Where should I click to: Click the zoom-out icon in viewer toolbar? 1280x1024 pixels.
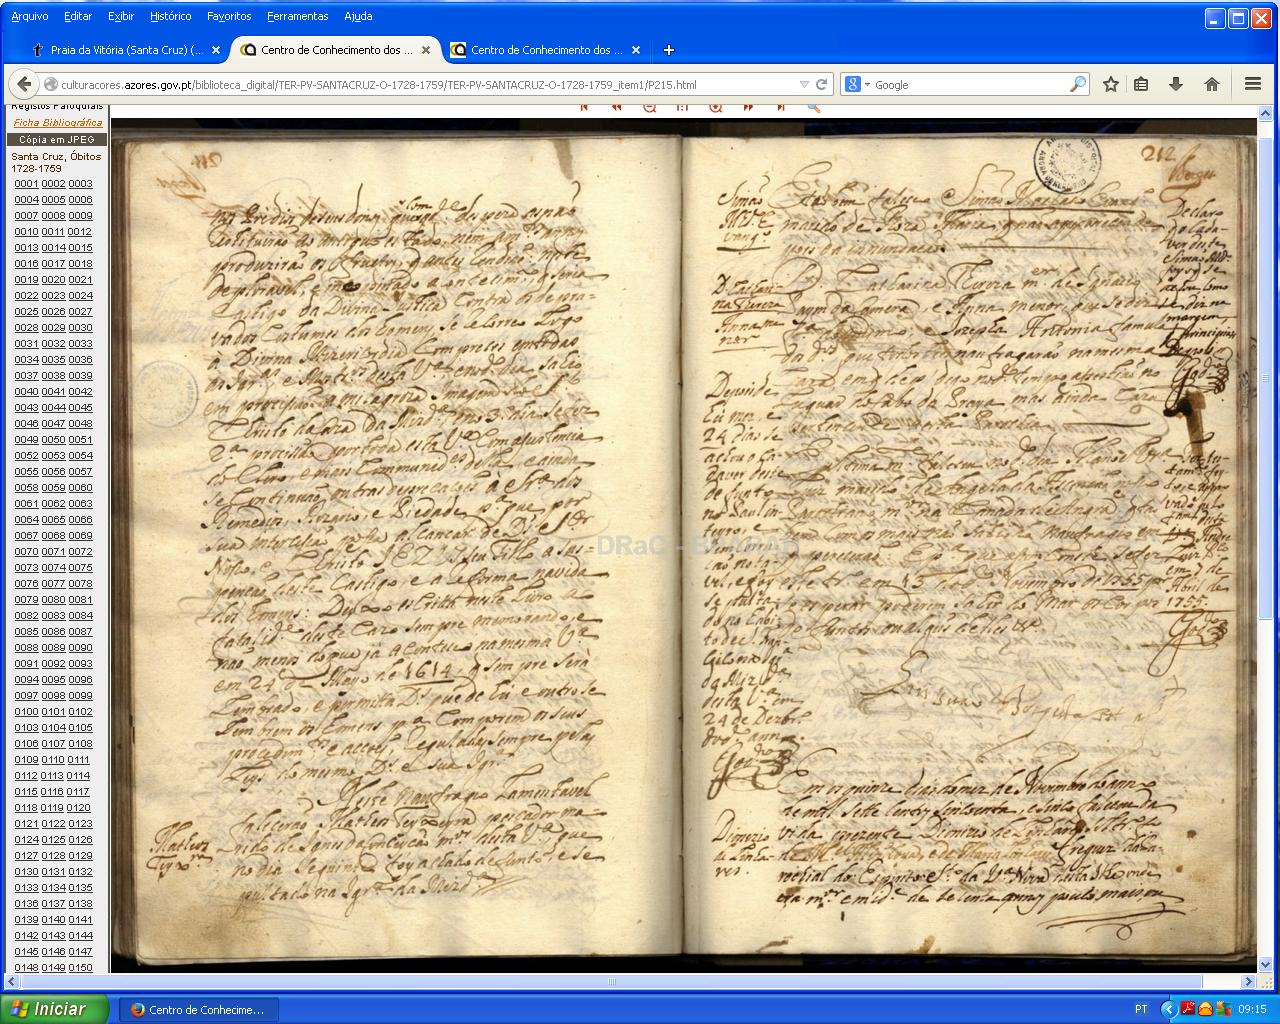coord(650,107)
